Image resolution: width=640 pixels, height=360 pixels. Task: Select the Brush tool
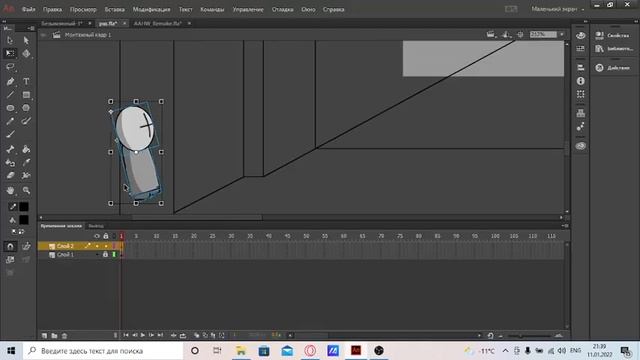[10, 134]
